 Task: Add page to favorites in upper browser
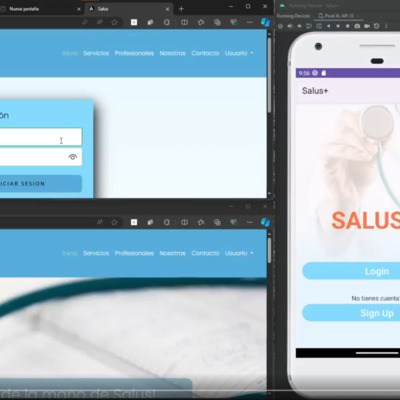[x=114, y=22]
